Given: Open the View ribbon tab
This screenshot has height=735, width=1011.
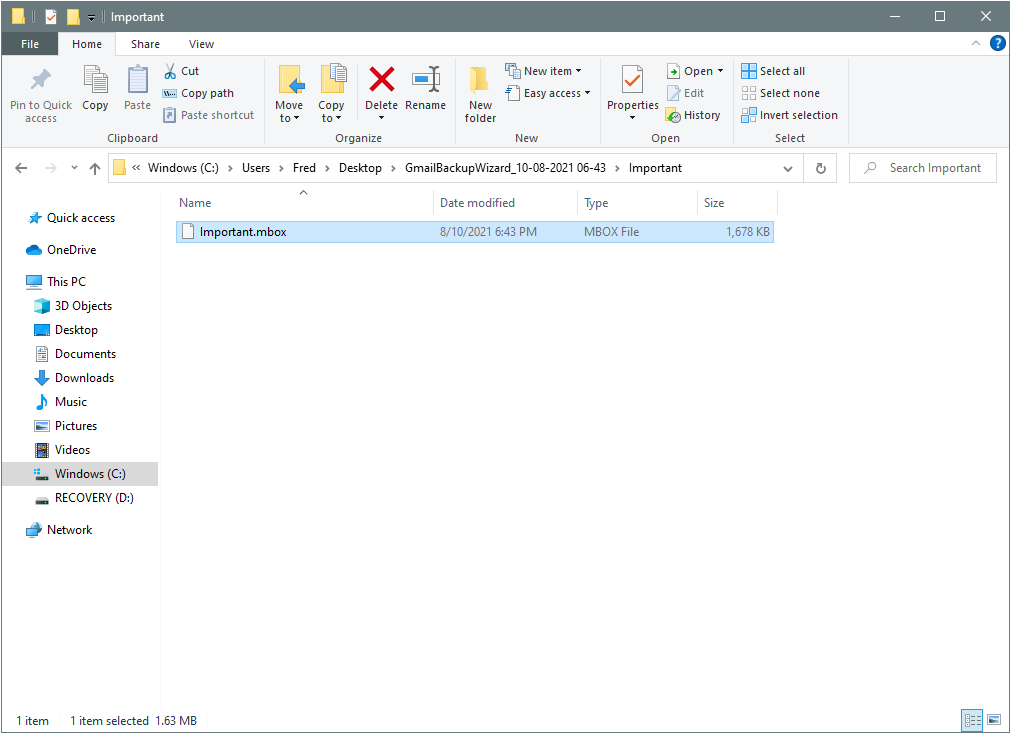Looking at the screenshot, I should point(201,44).
